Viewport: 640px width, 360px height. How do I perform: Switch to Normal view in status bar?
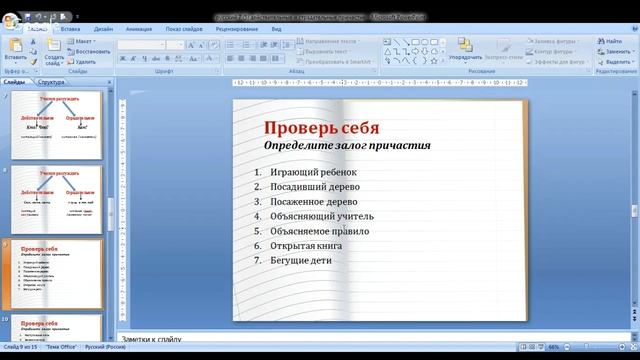click(x=523, y=347)
